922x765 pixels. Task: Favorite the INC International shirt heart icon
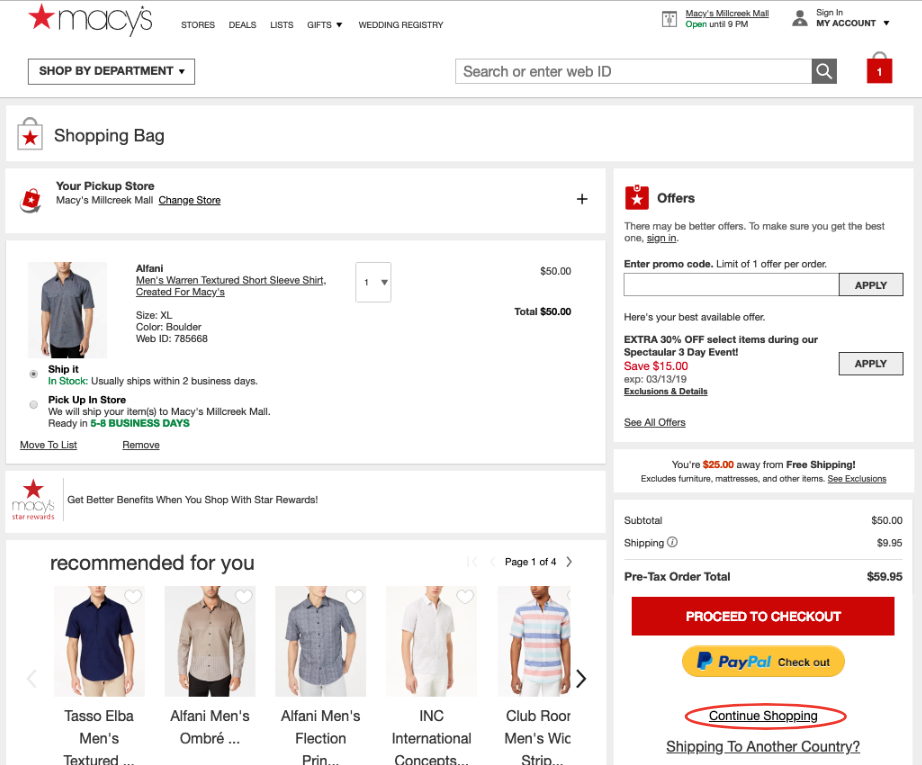tap(465, 597)
